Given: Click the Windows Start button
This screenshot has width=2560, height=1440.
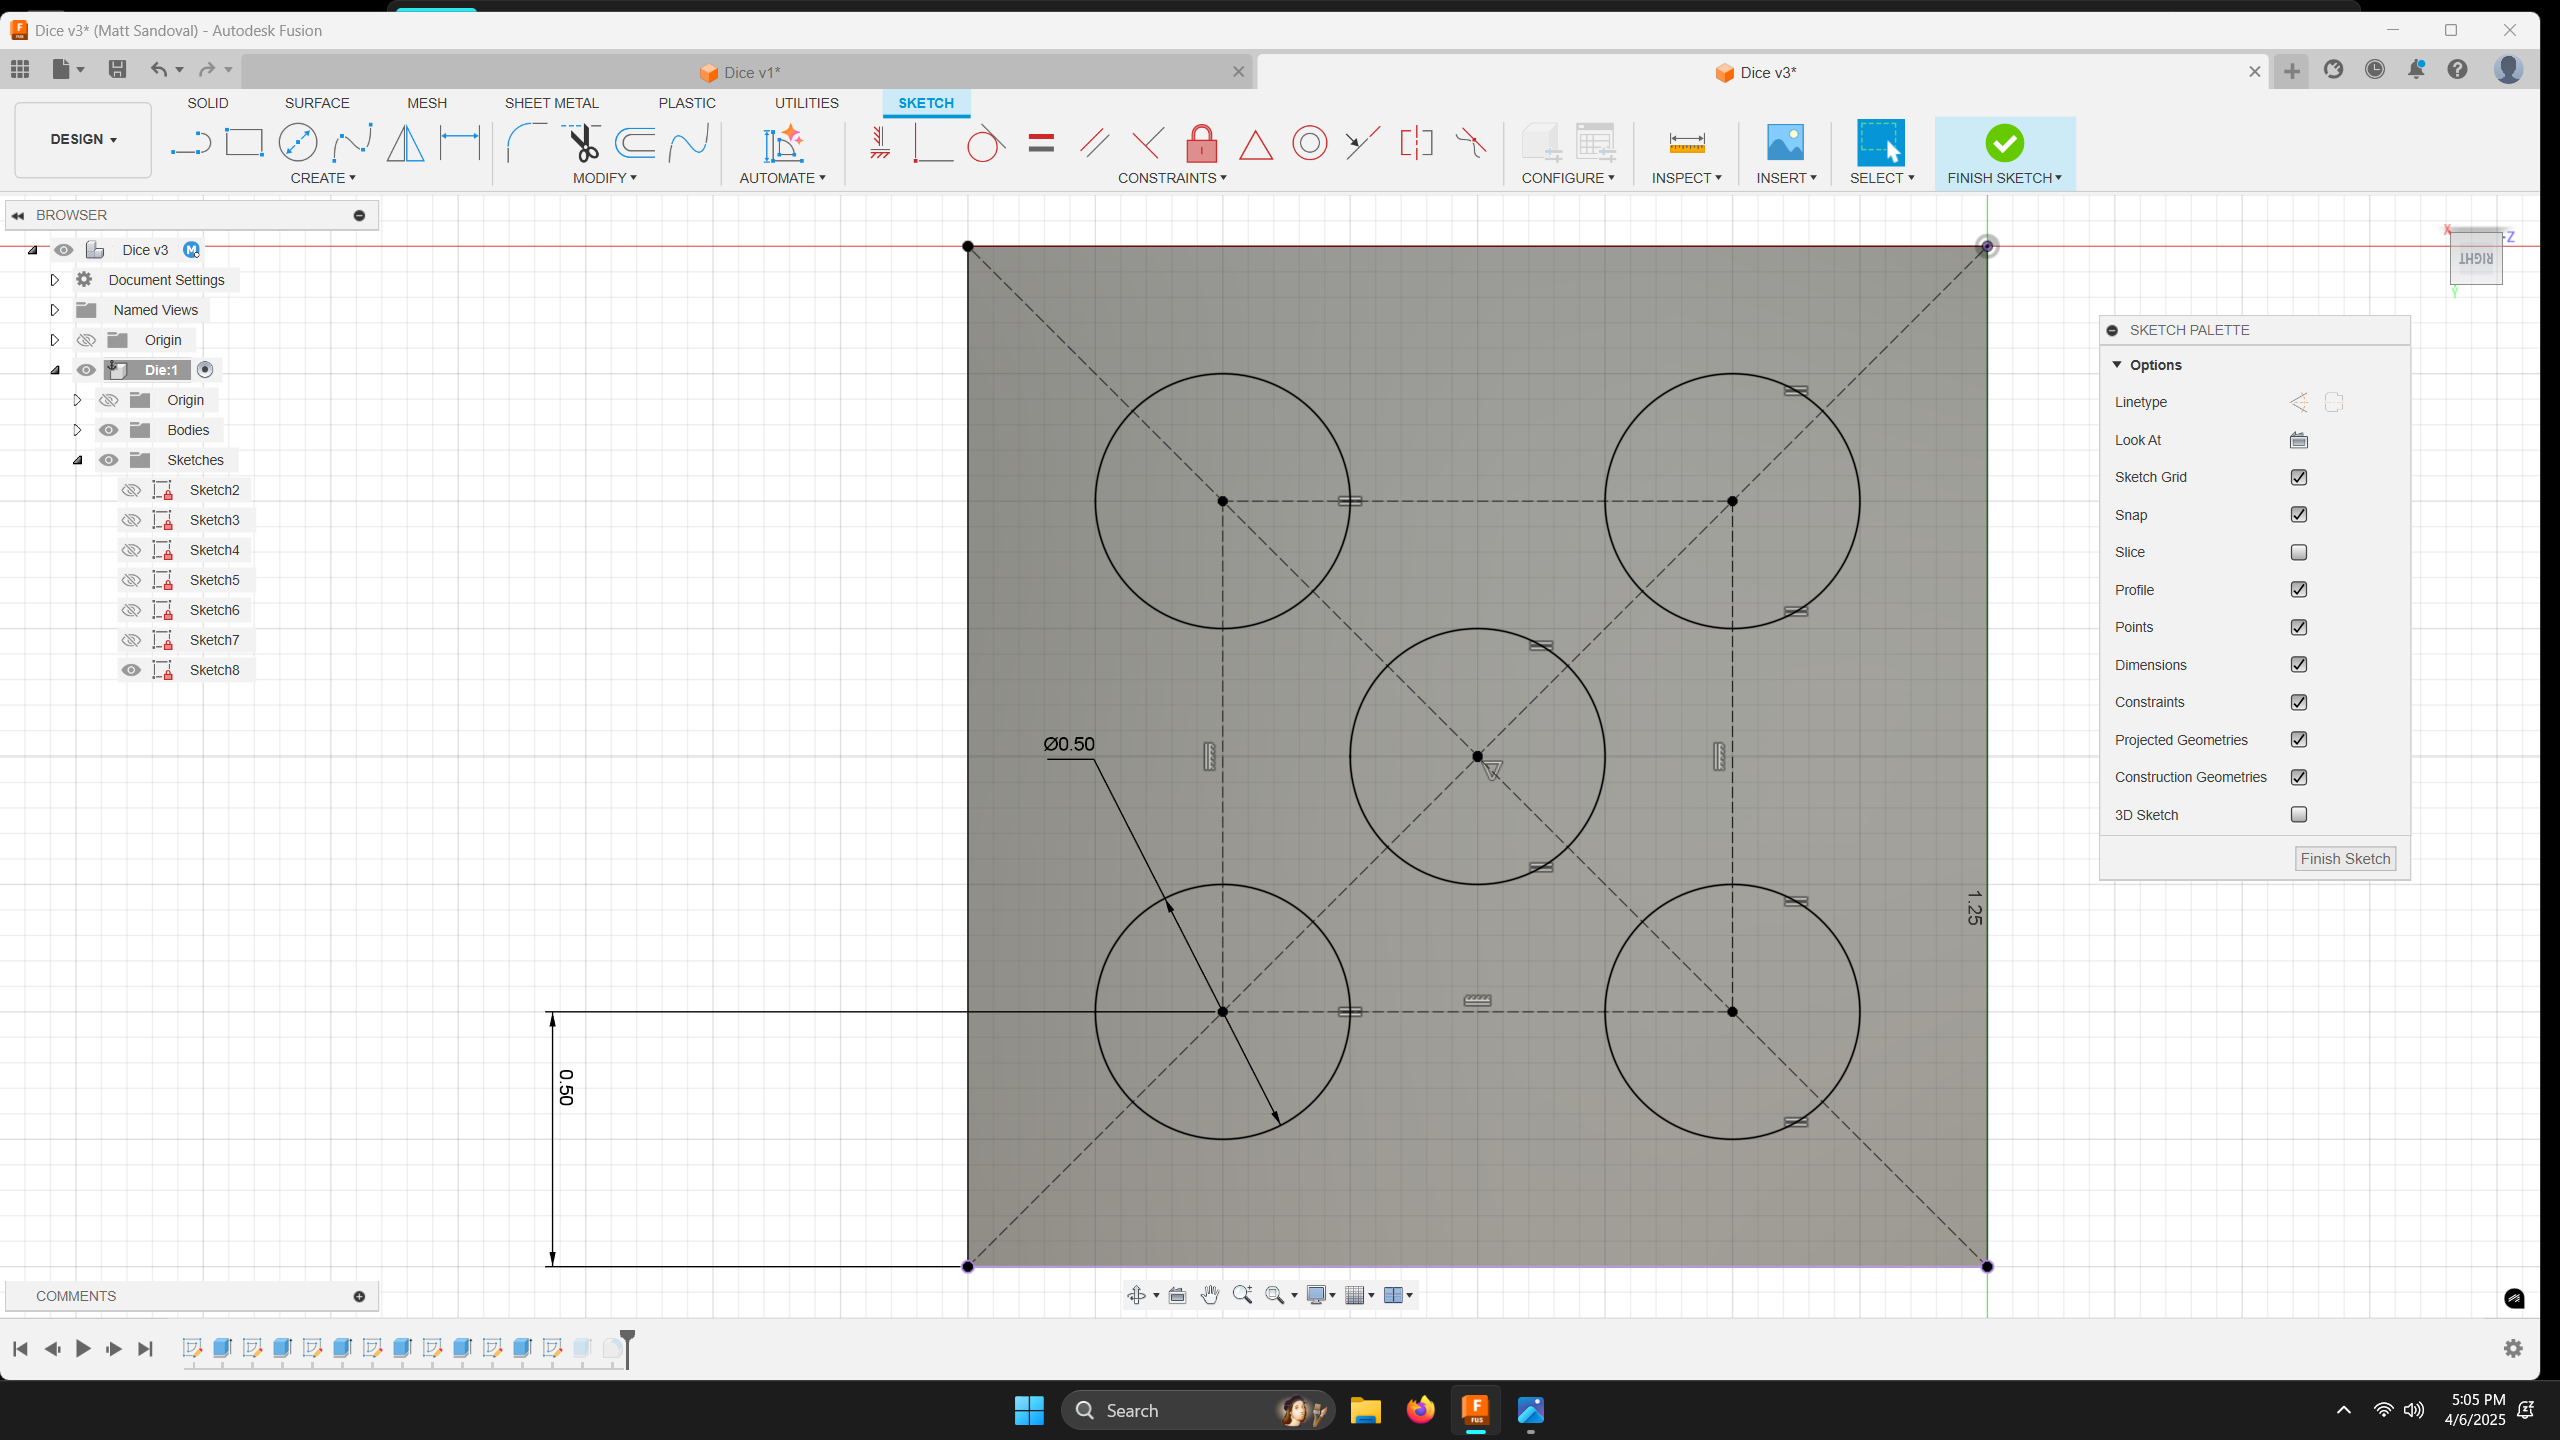Looking at the screenshot, I should (x=1029, y=1410).
